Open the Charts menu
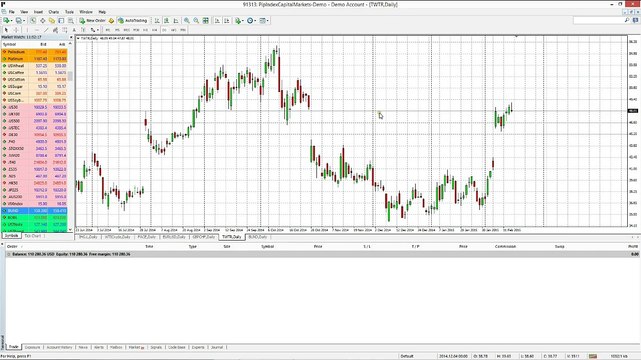 54,12
